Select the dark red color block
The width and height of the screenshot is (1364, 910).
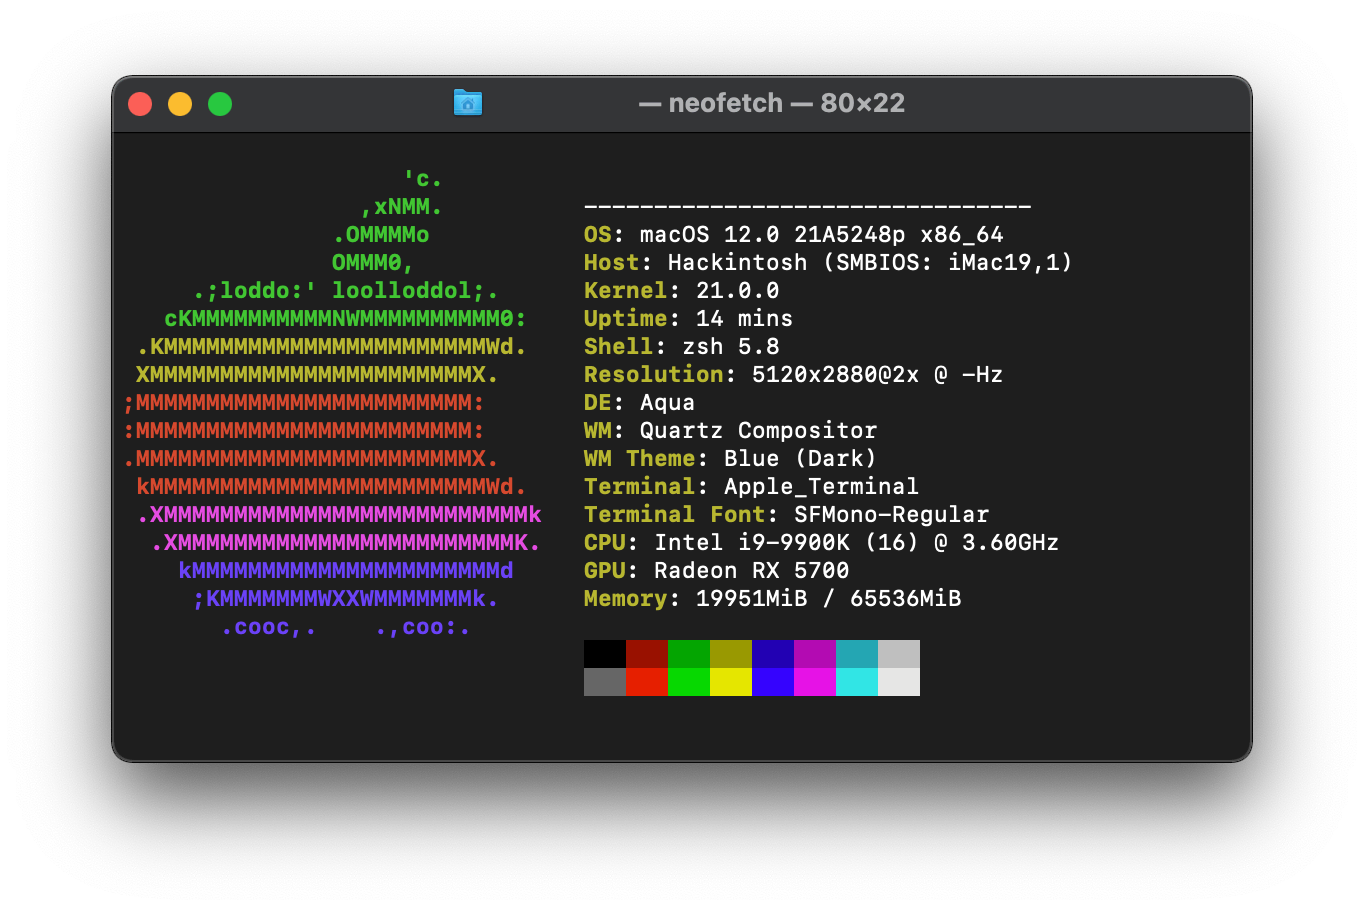[647, 654]
